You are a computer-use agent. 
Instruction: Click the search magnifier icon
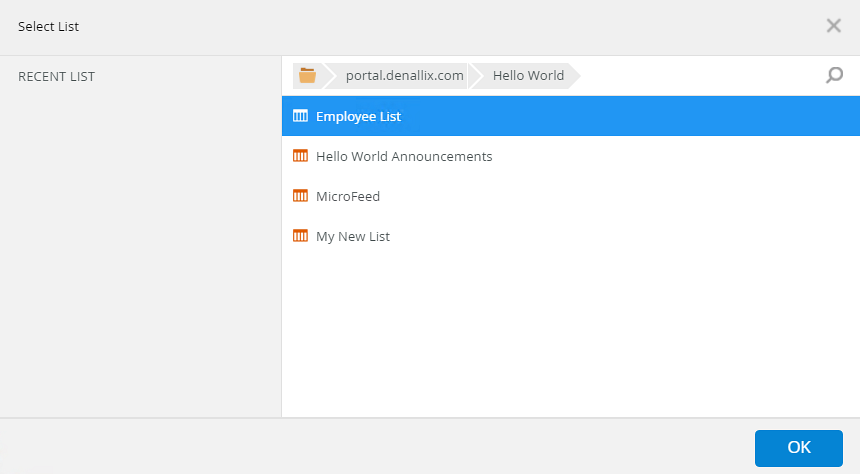(834, 76)
